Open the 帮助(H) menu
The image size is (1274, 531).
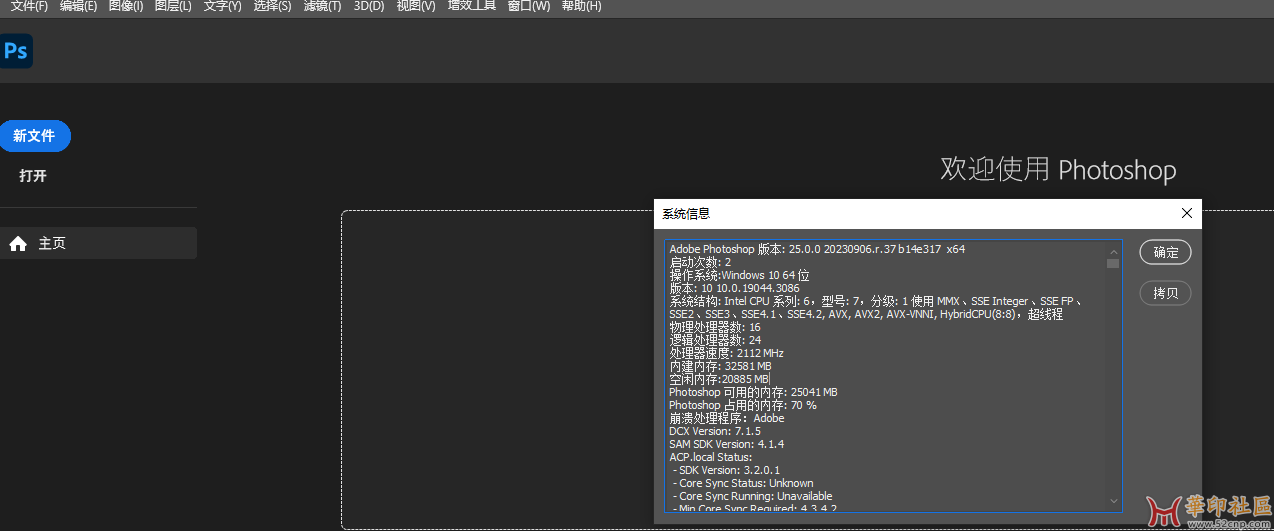(581, 6)
